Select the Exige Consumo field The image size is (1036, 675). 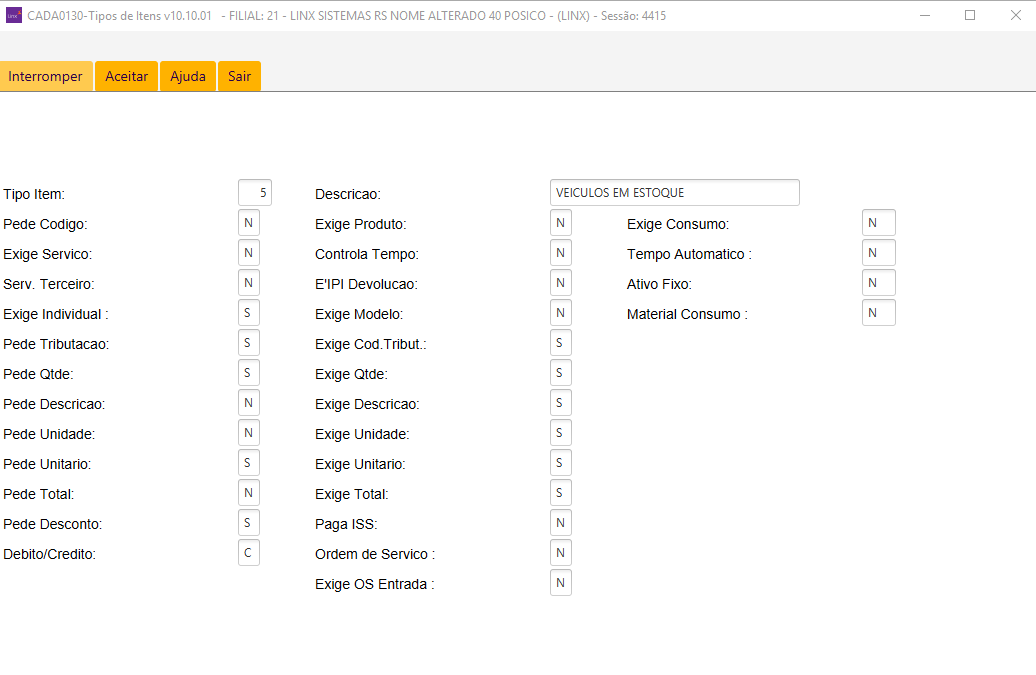(878, 223)
